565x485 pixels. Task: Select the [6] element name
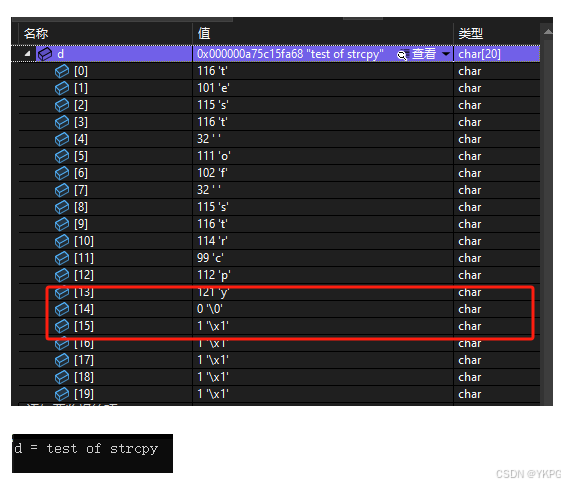pyautogui.click(x=81, y=173)
